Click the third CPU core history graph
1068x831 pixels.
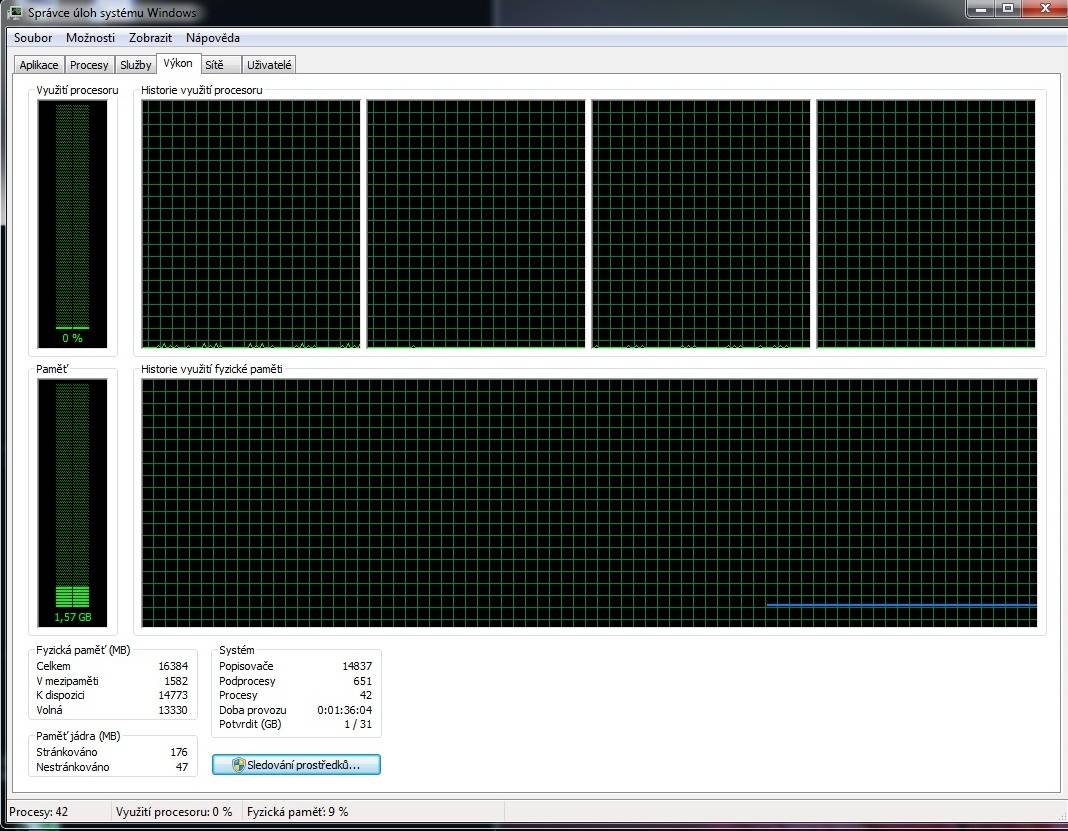coord(701,224)
